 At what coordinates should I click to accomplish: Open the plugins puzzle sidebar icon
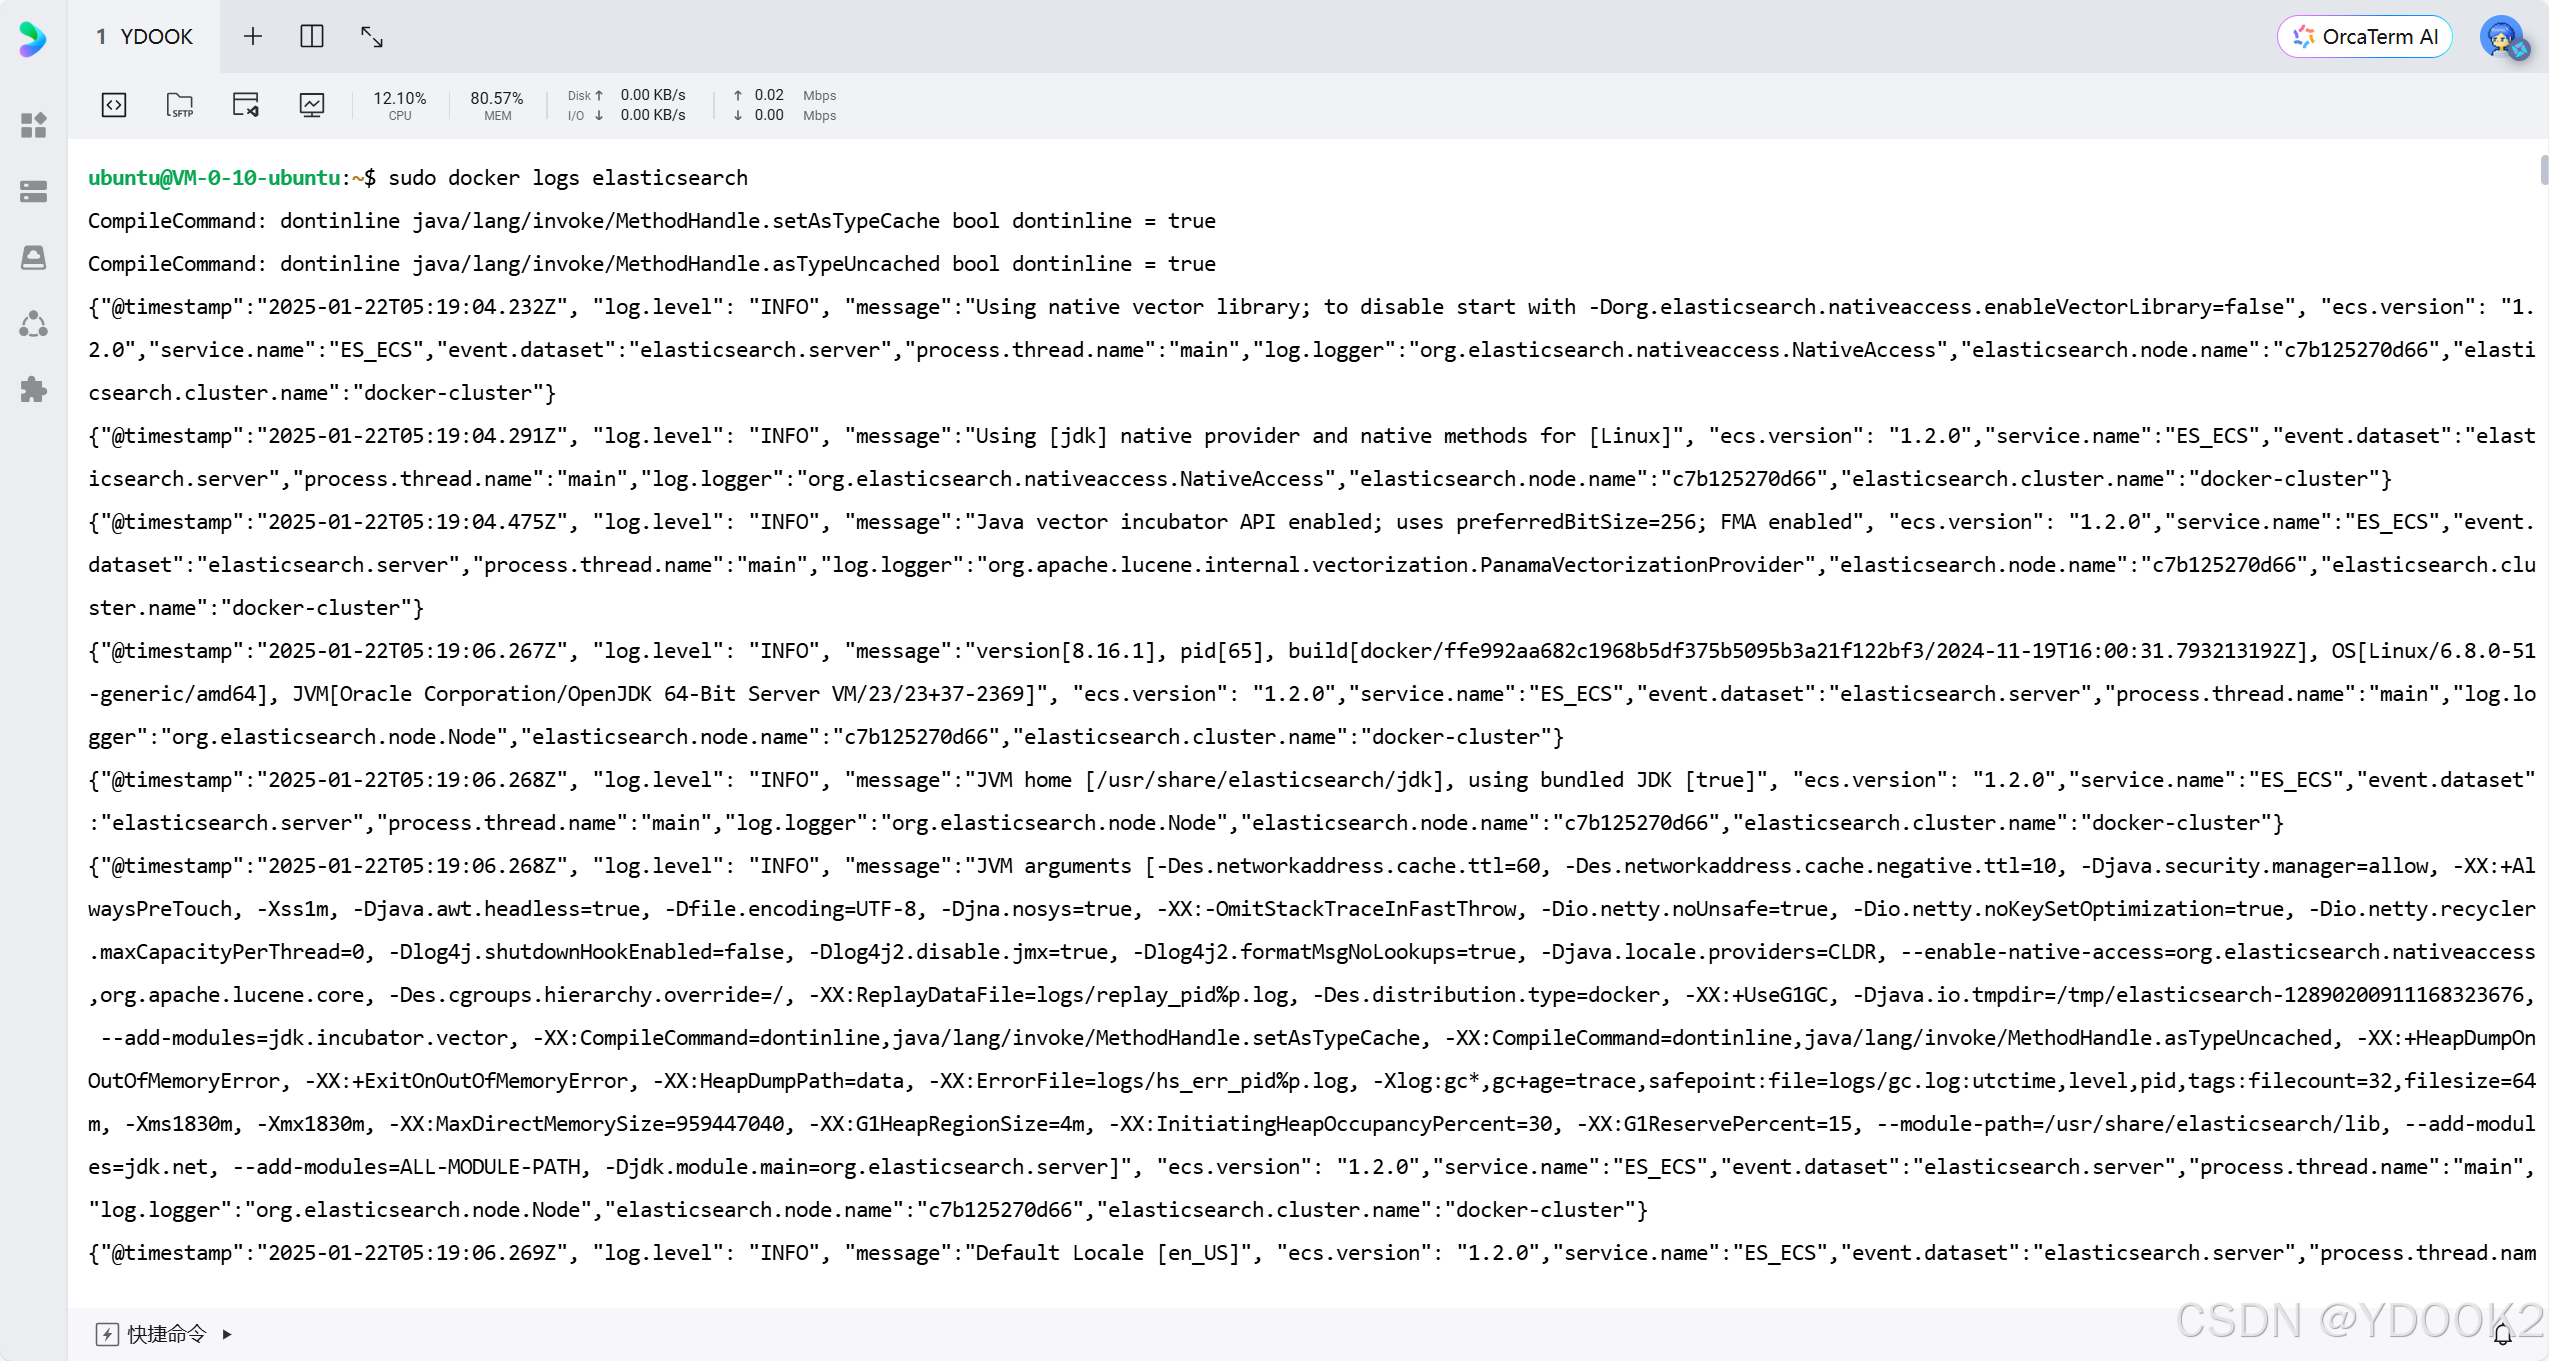pos(34,389)
